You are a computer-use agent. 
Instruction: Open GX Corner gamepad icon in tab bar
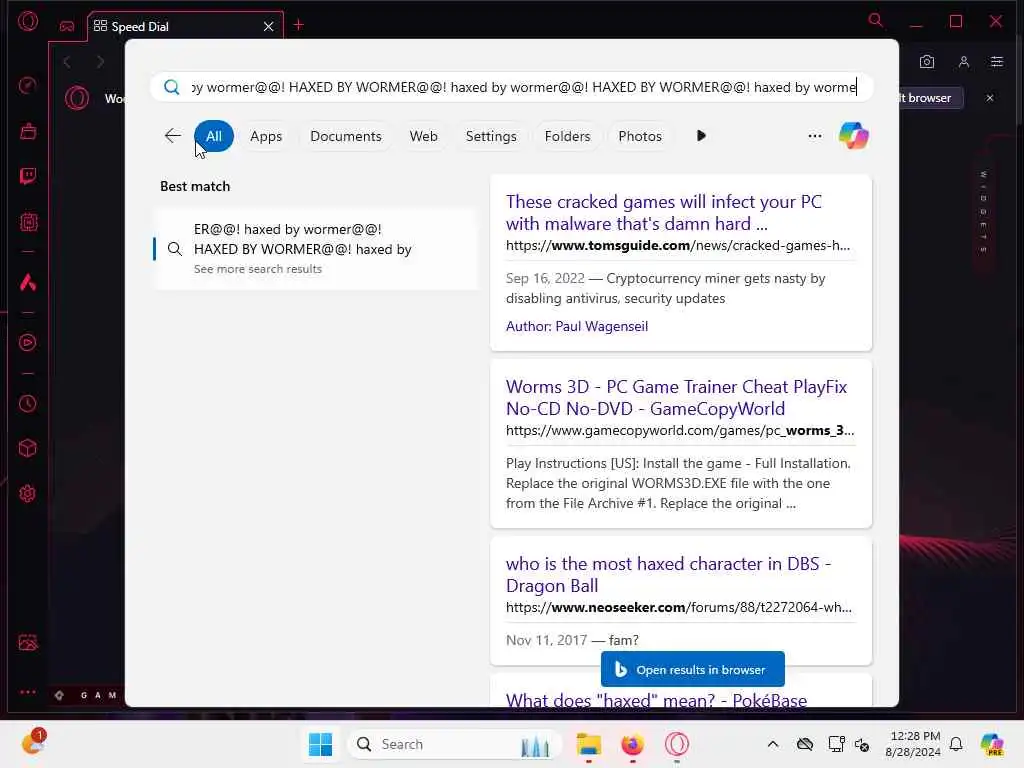[67, 26]
